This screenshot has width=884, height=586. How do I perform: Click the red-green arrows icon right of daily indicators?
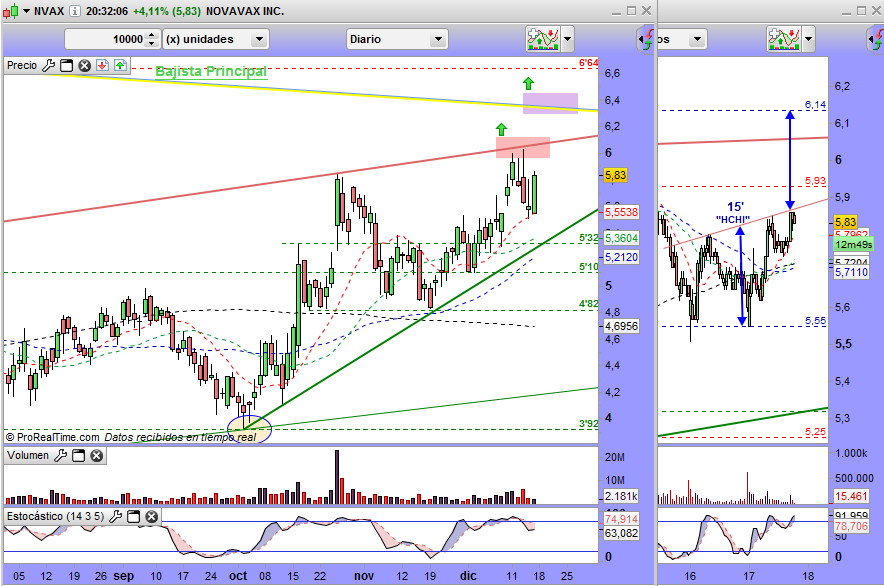(648, 39)
